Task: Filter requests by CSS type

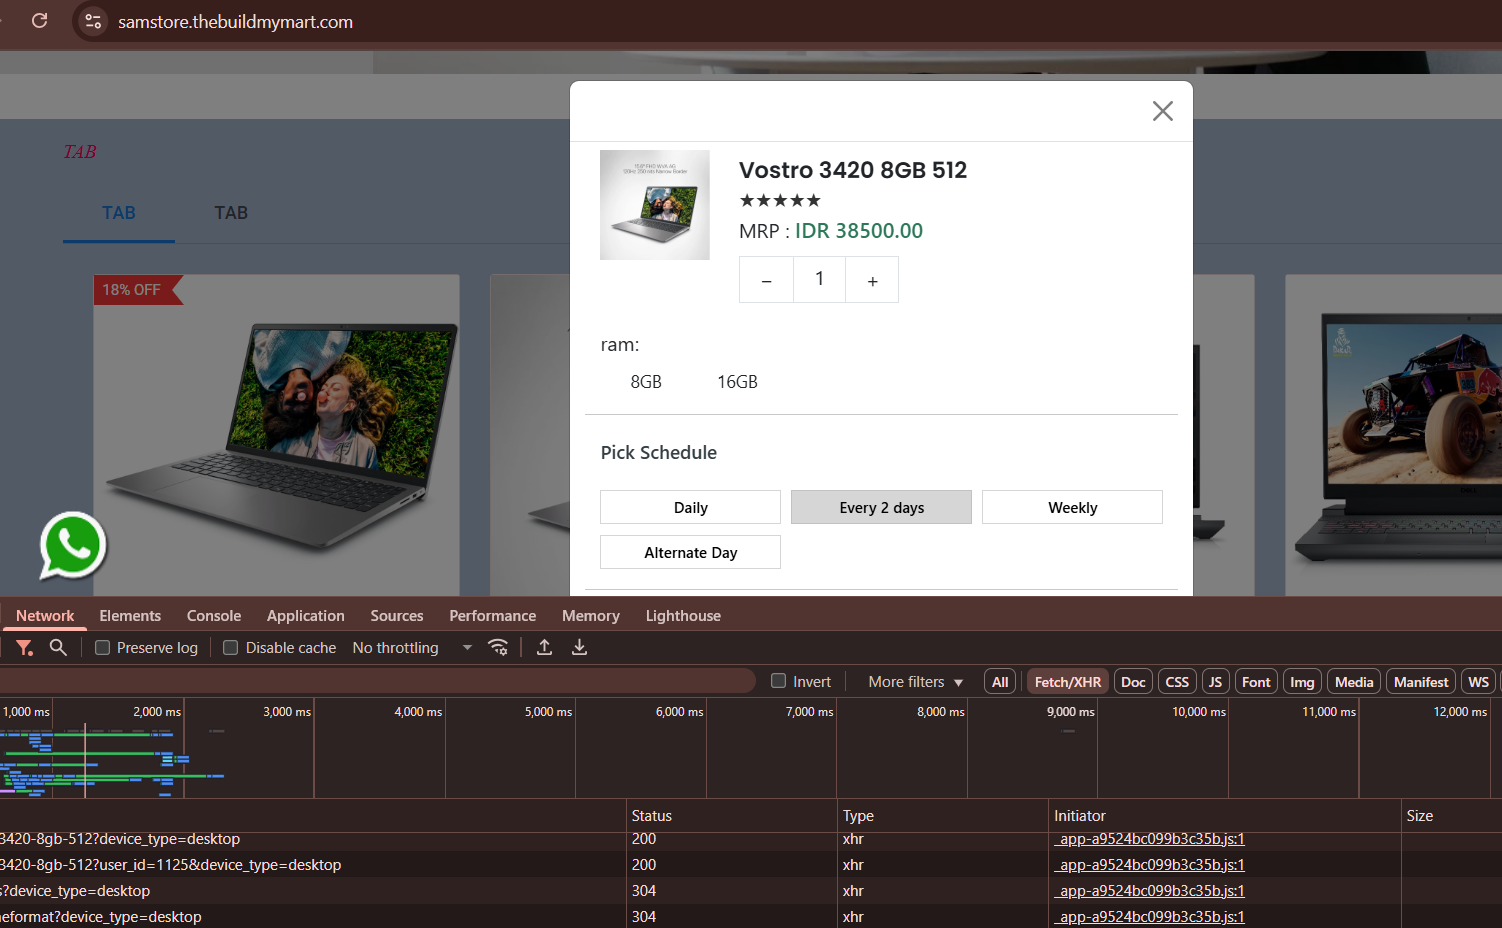Action: [x=1177, y=682]
